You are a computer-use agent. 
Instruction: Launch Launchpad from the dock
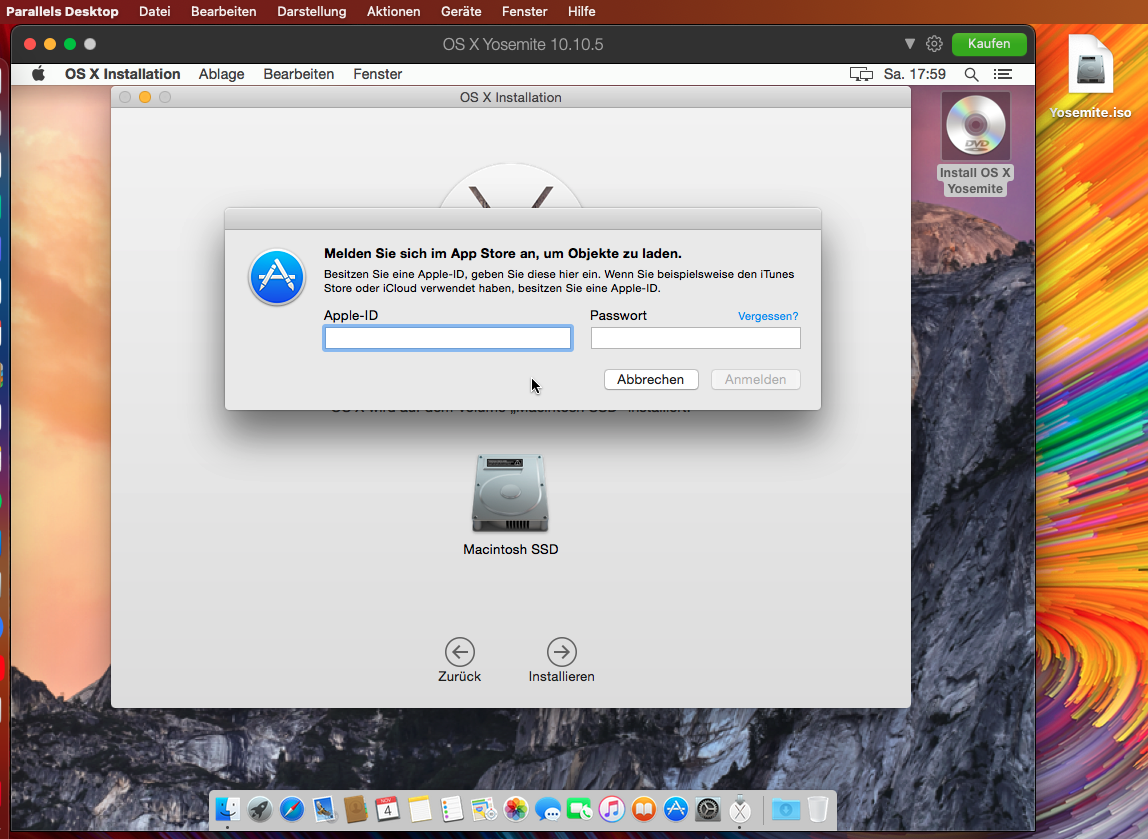coord(260,809)
